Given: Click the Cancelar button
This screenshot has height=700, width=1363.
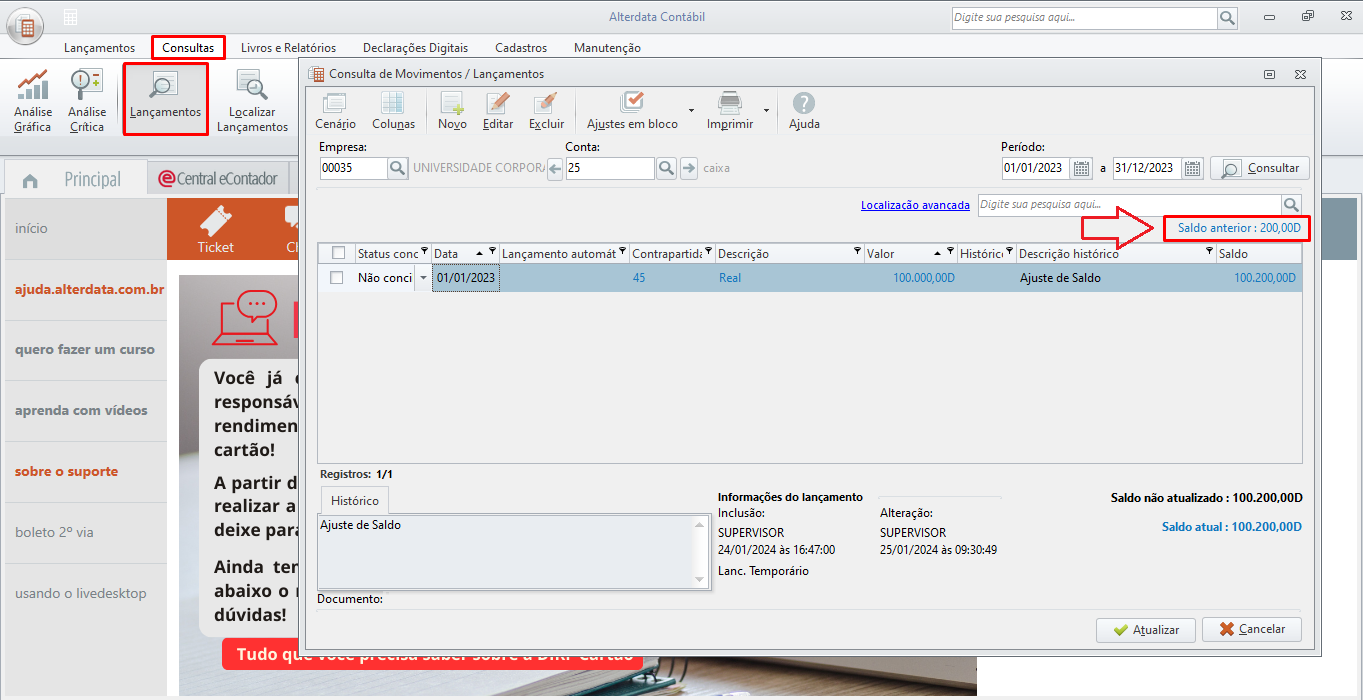Looking at the screenshot, I should click(x=1251, y=630).
